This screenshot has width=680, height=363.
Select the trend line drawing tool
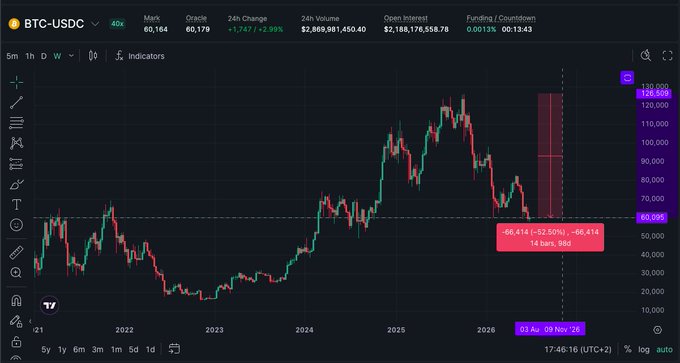click(x=16, y=102)
